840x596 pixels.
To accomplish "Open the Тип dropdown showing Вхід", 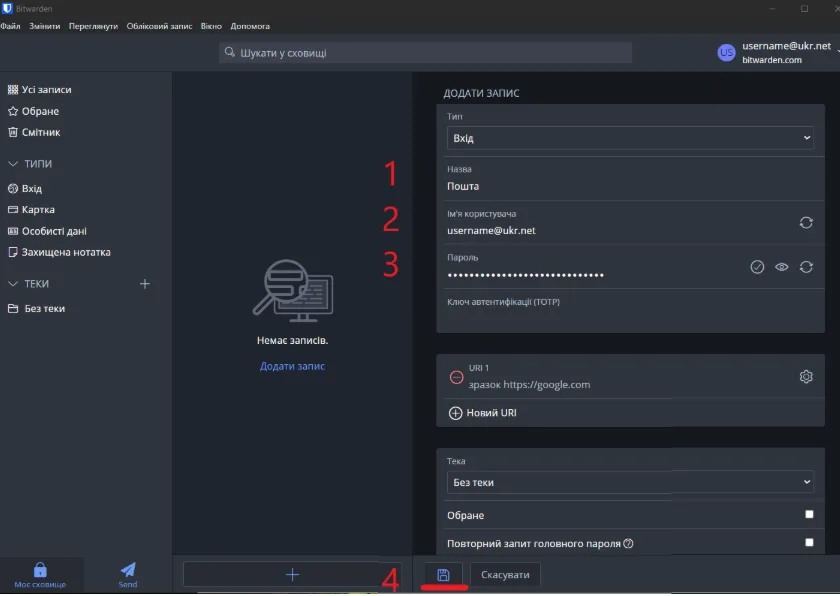I will 630,138.
